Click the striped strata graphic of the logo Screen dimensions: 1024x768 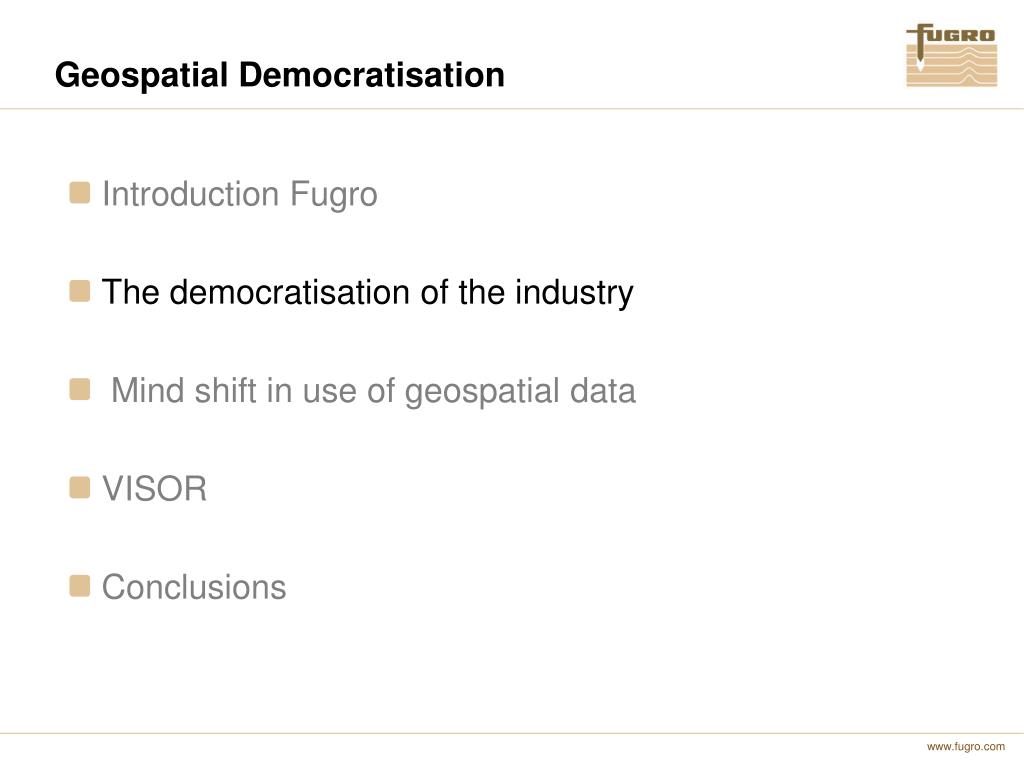pos(952,66)
